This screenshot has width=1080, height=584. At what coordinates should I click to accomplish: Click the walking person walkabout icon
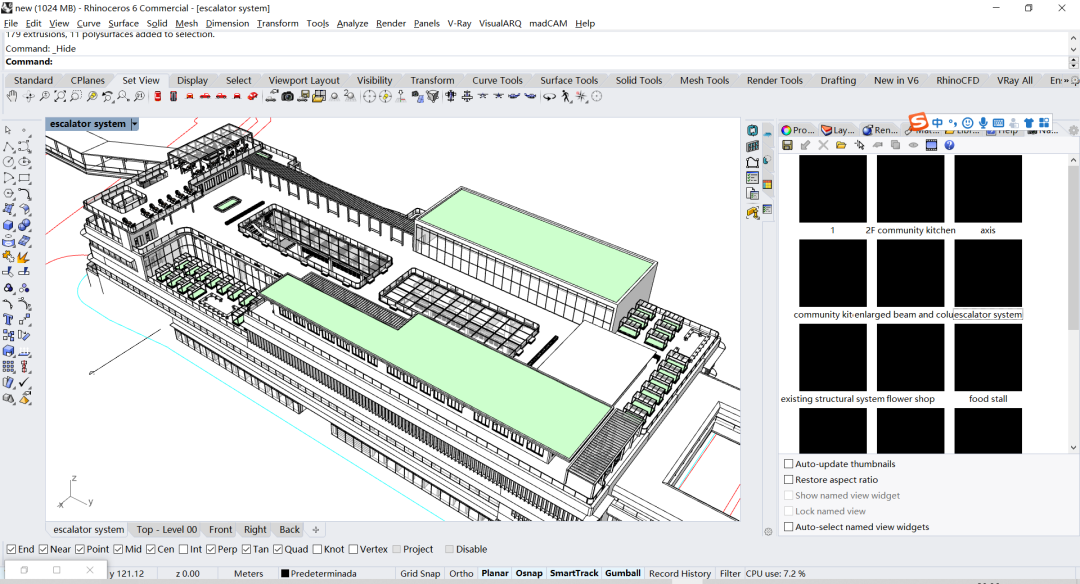(x=566, y=97)
